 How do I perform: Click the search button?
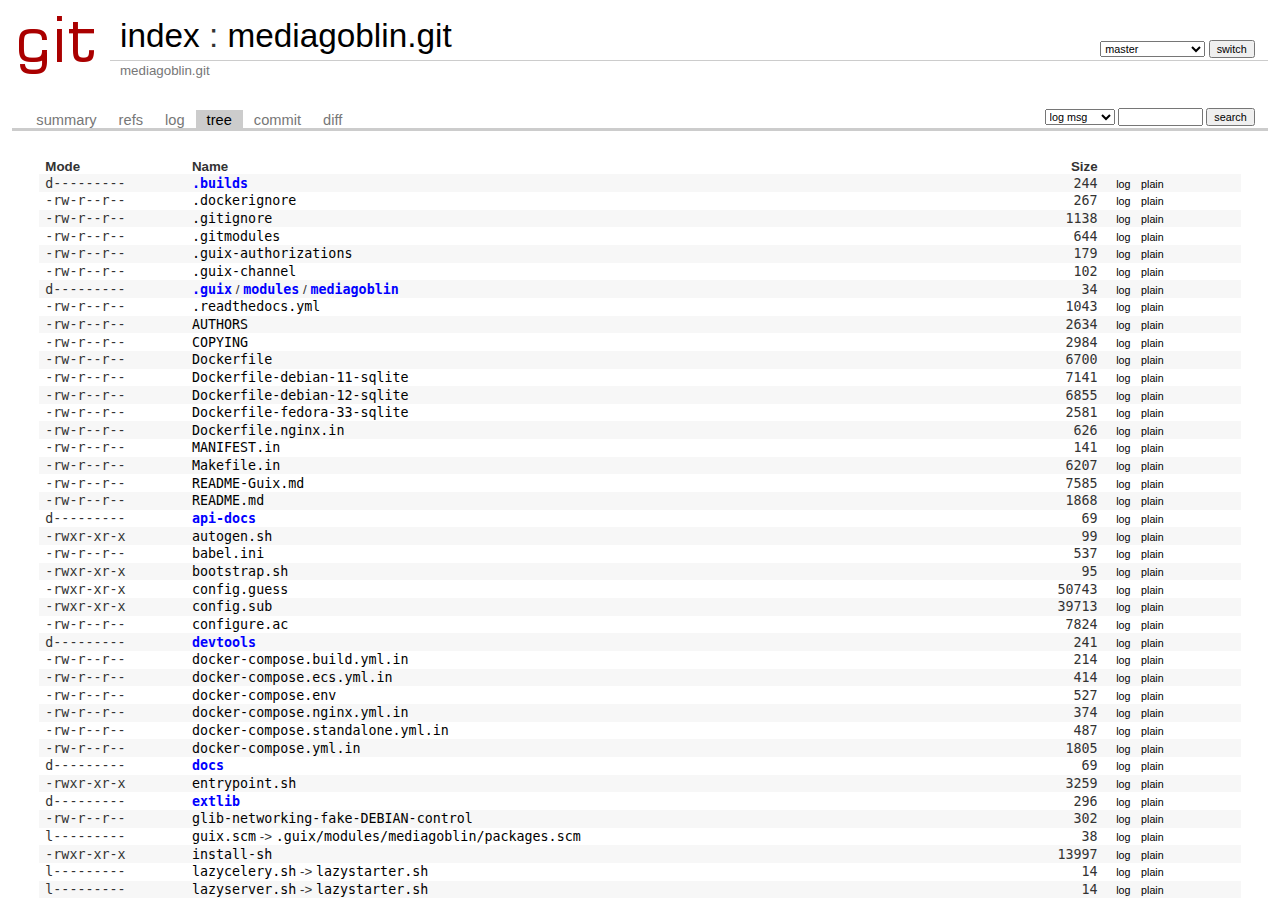pos(1230,117)
